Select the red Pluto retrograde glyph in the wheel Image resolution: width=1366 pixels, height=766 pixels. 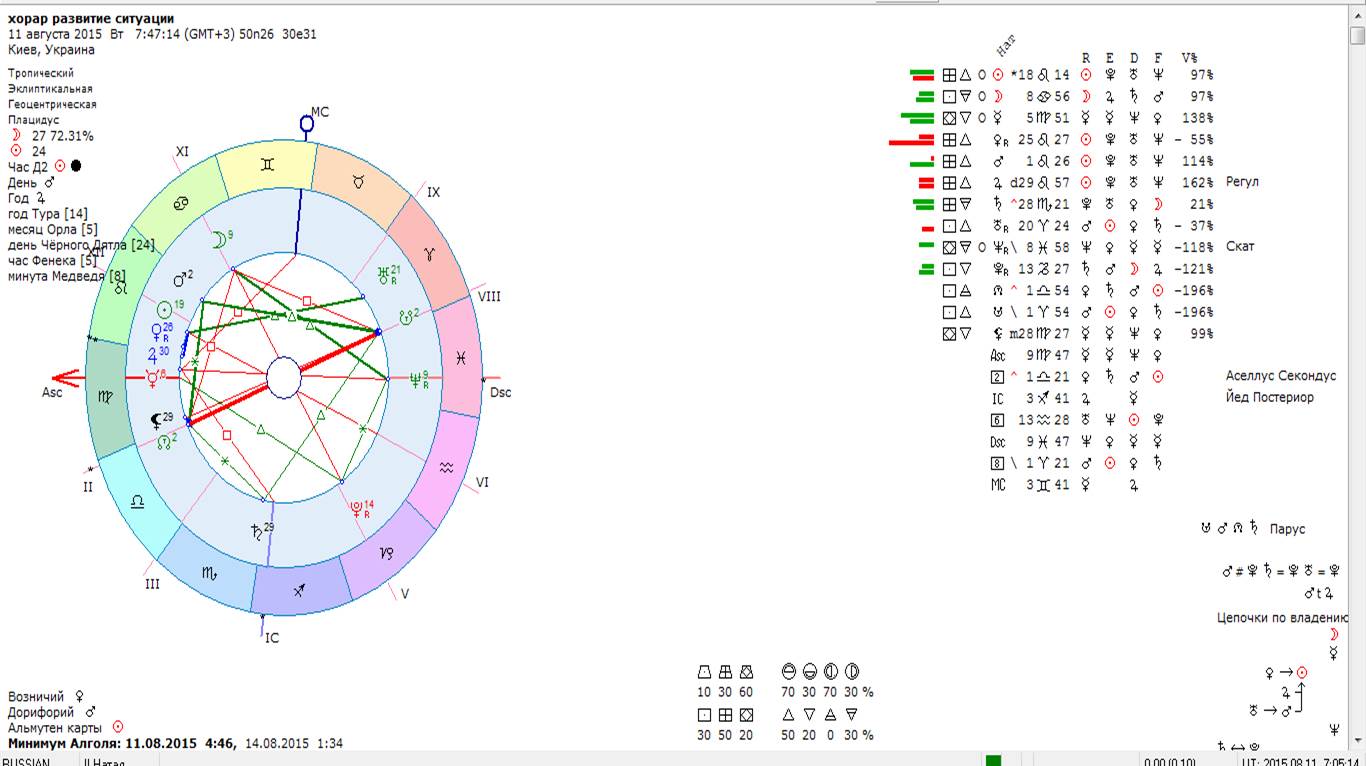pyautogui.click(x=356, y=509)
